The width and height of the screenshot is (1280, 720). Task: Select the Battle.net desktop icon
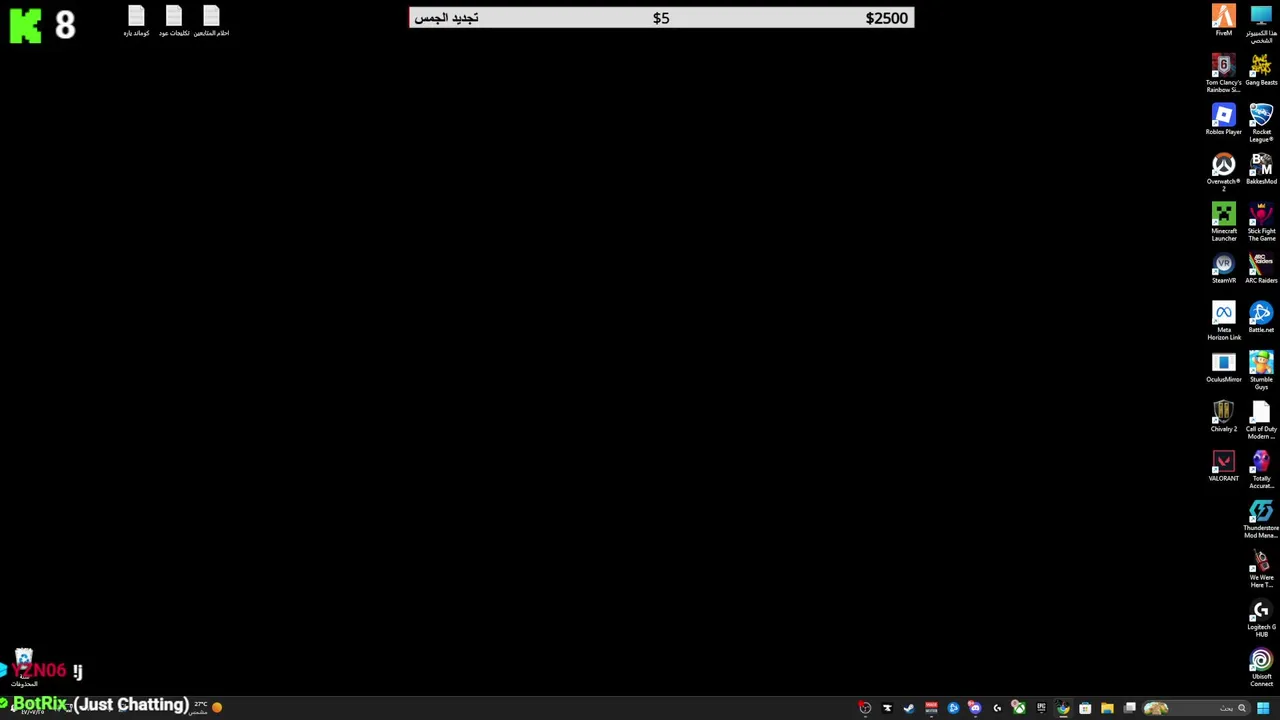[1261, 317]
